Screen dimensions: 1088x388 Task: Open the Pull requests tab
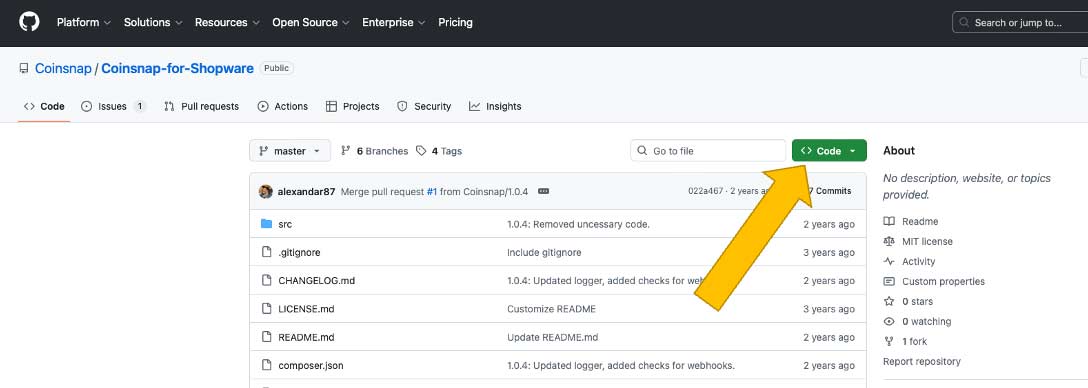(201, 106)
